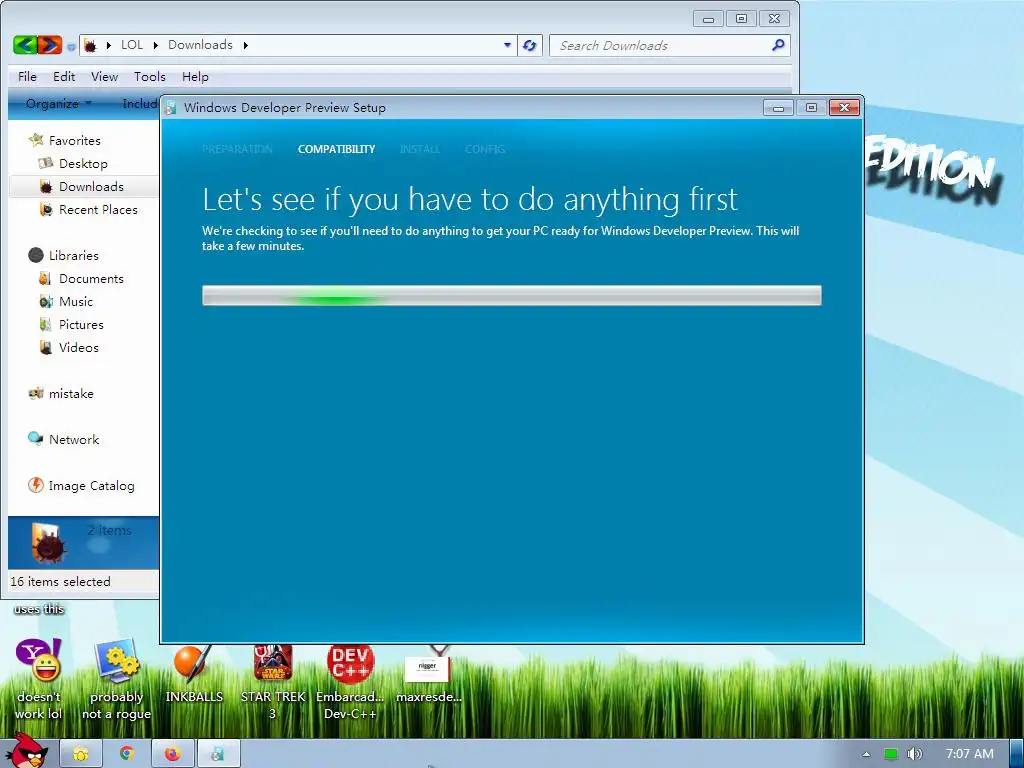
Task: Open Desktop under Favorites
Action: [x=83, y=163]
